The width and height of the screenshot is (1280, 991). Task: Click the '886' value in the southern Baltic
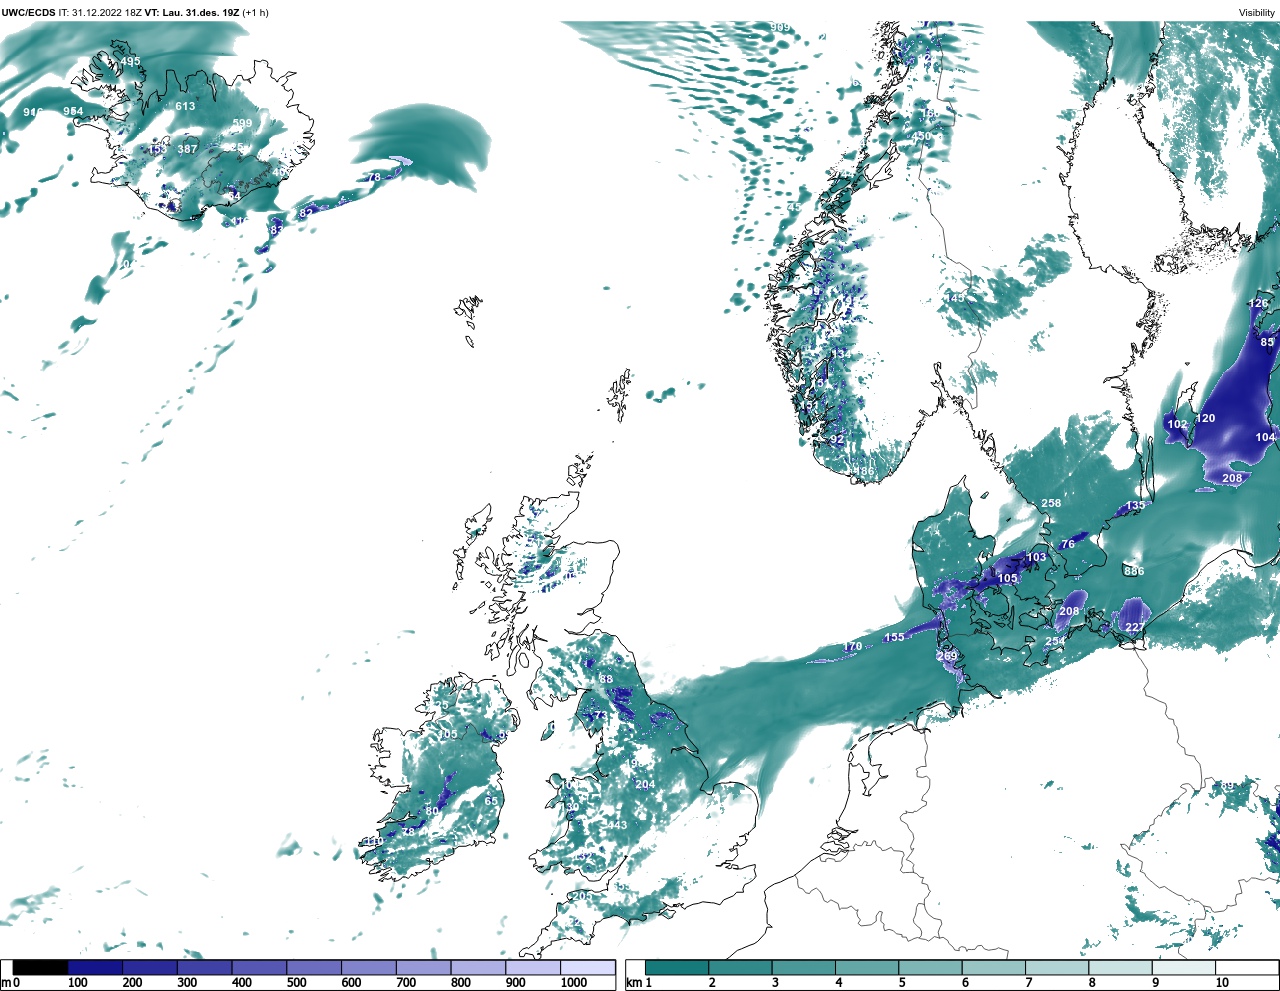tap(1133, 571)
